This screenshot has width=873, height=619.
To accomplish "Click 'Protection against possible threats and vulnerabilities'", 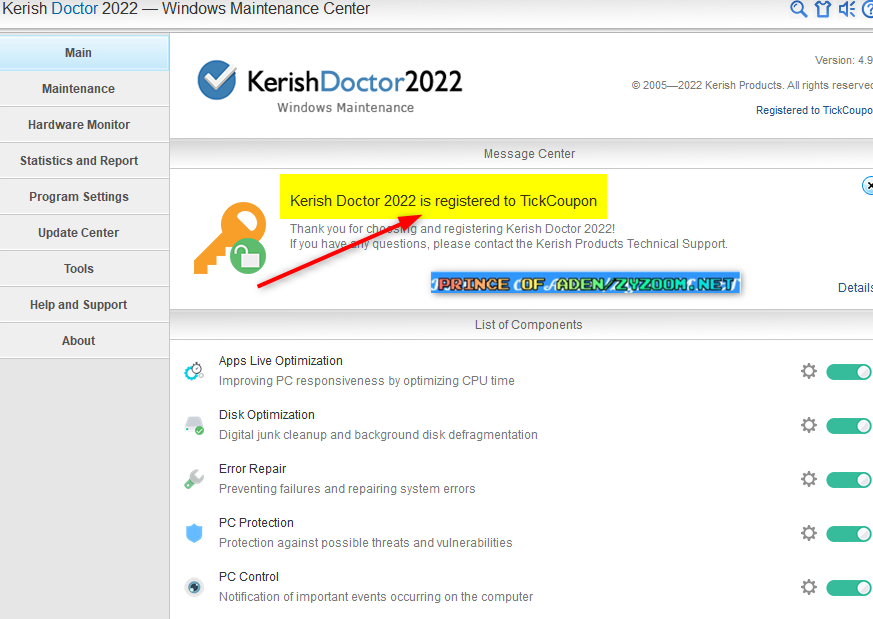I will click(x=365, y=543).
